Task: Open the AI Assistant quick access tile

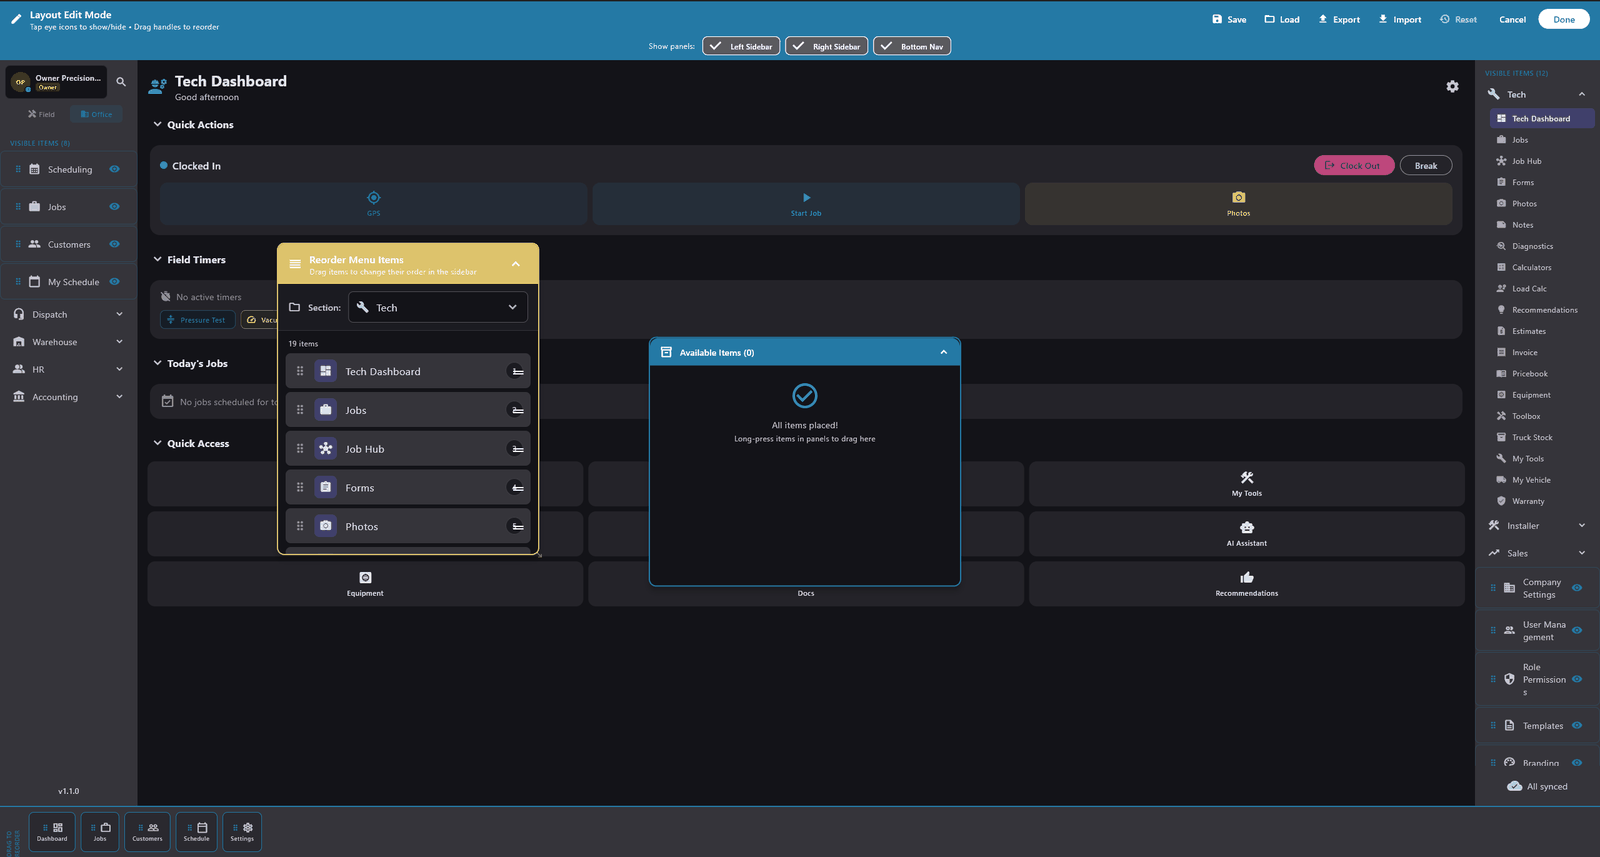Action: pos(1246,533)
